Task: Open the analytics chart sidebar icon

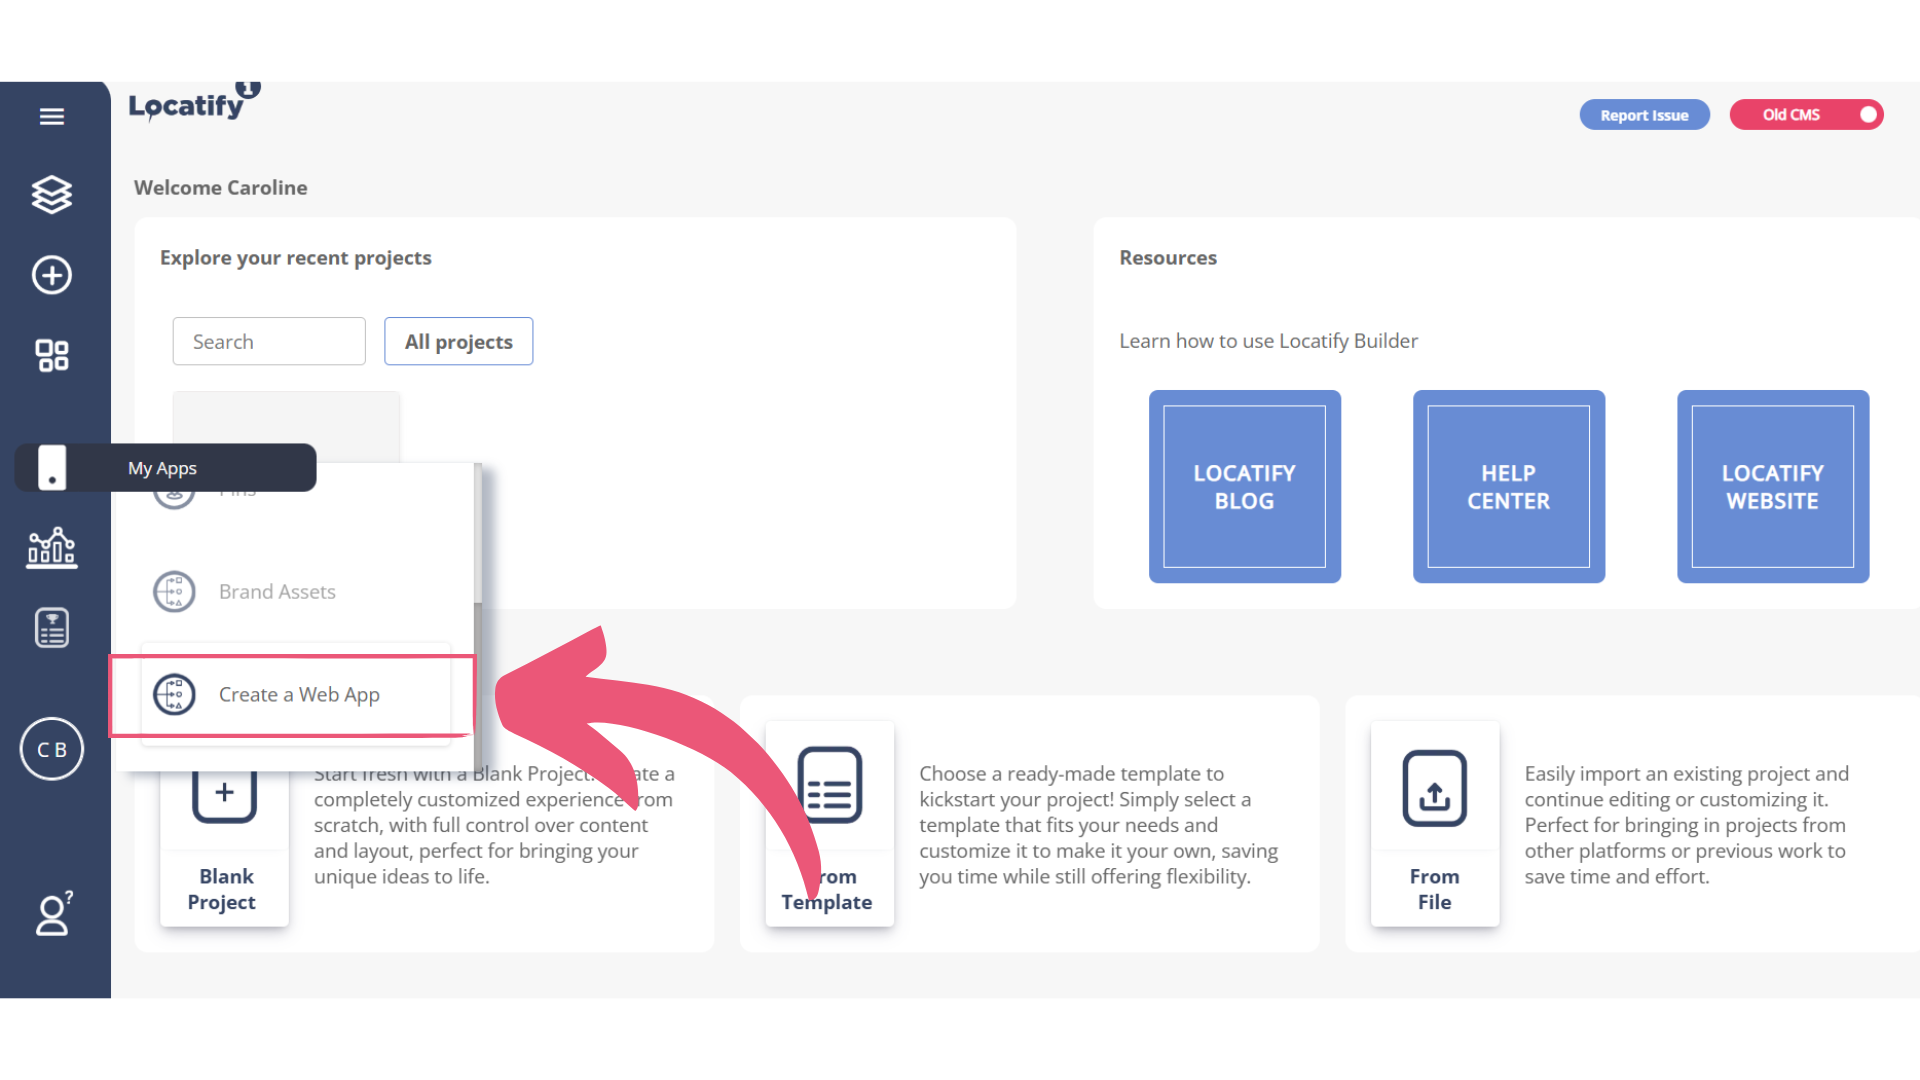Action: [52, 548]
